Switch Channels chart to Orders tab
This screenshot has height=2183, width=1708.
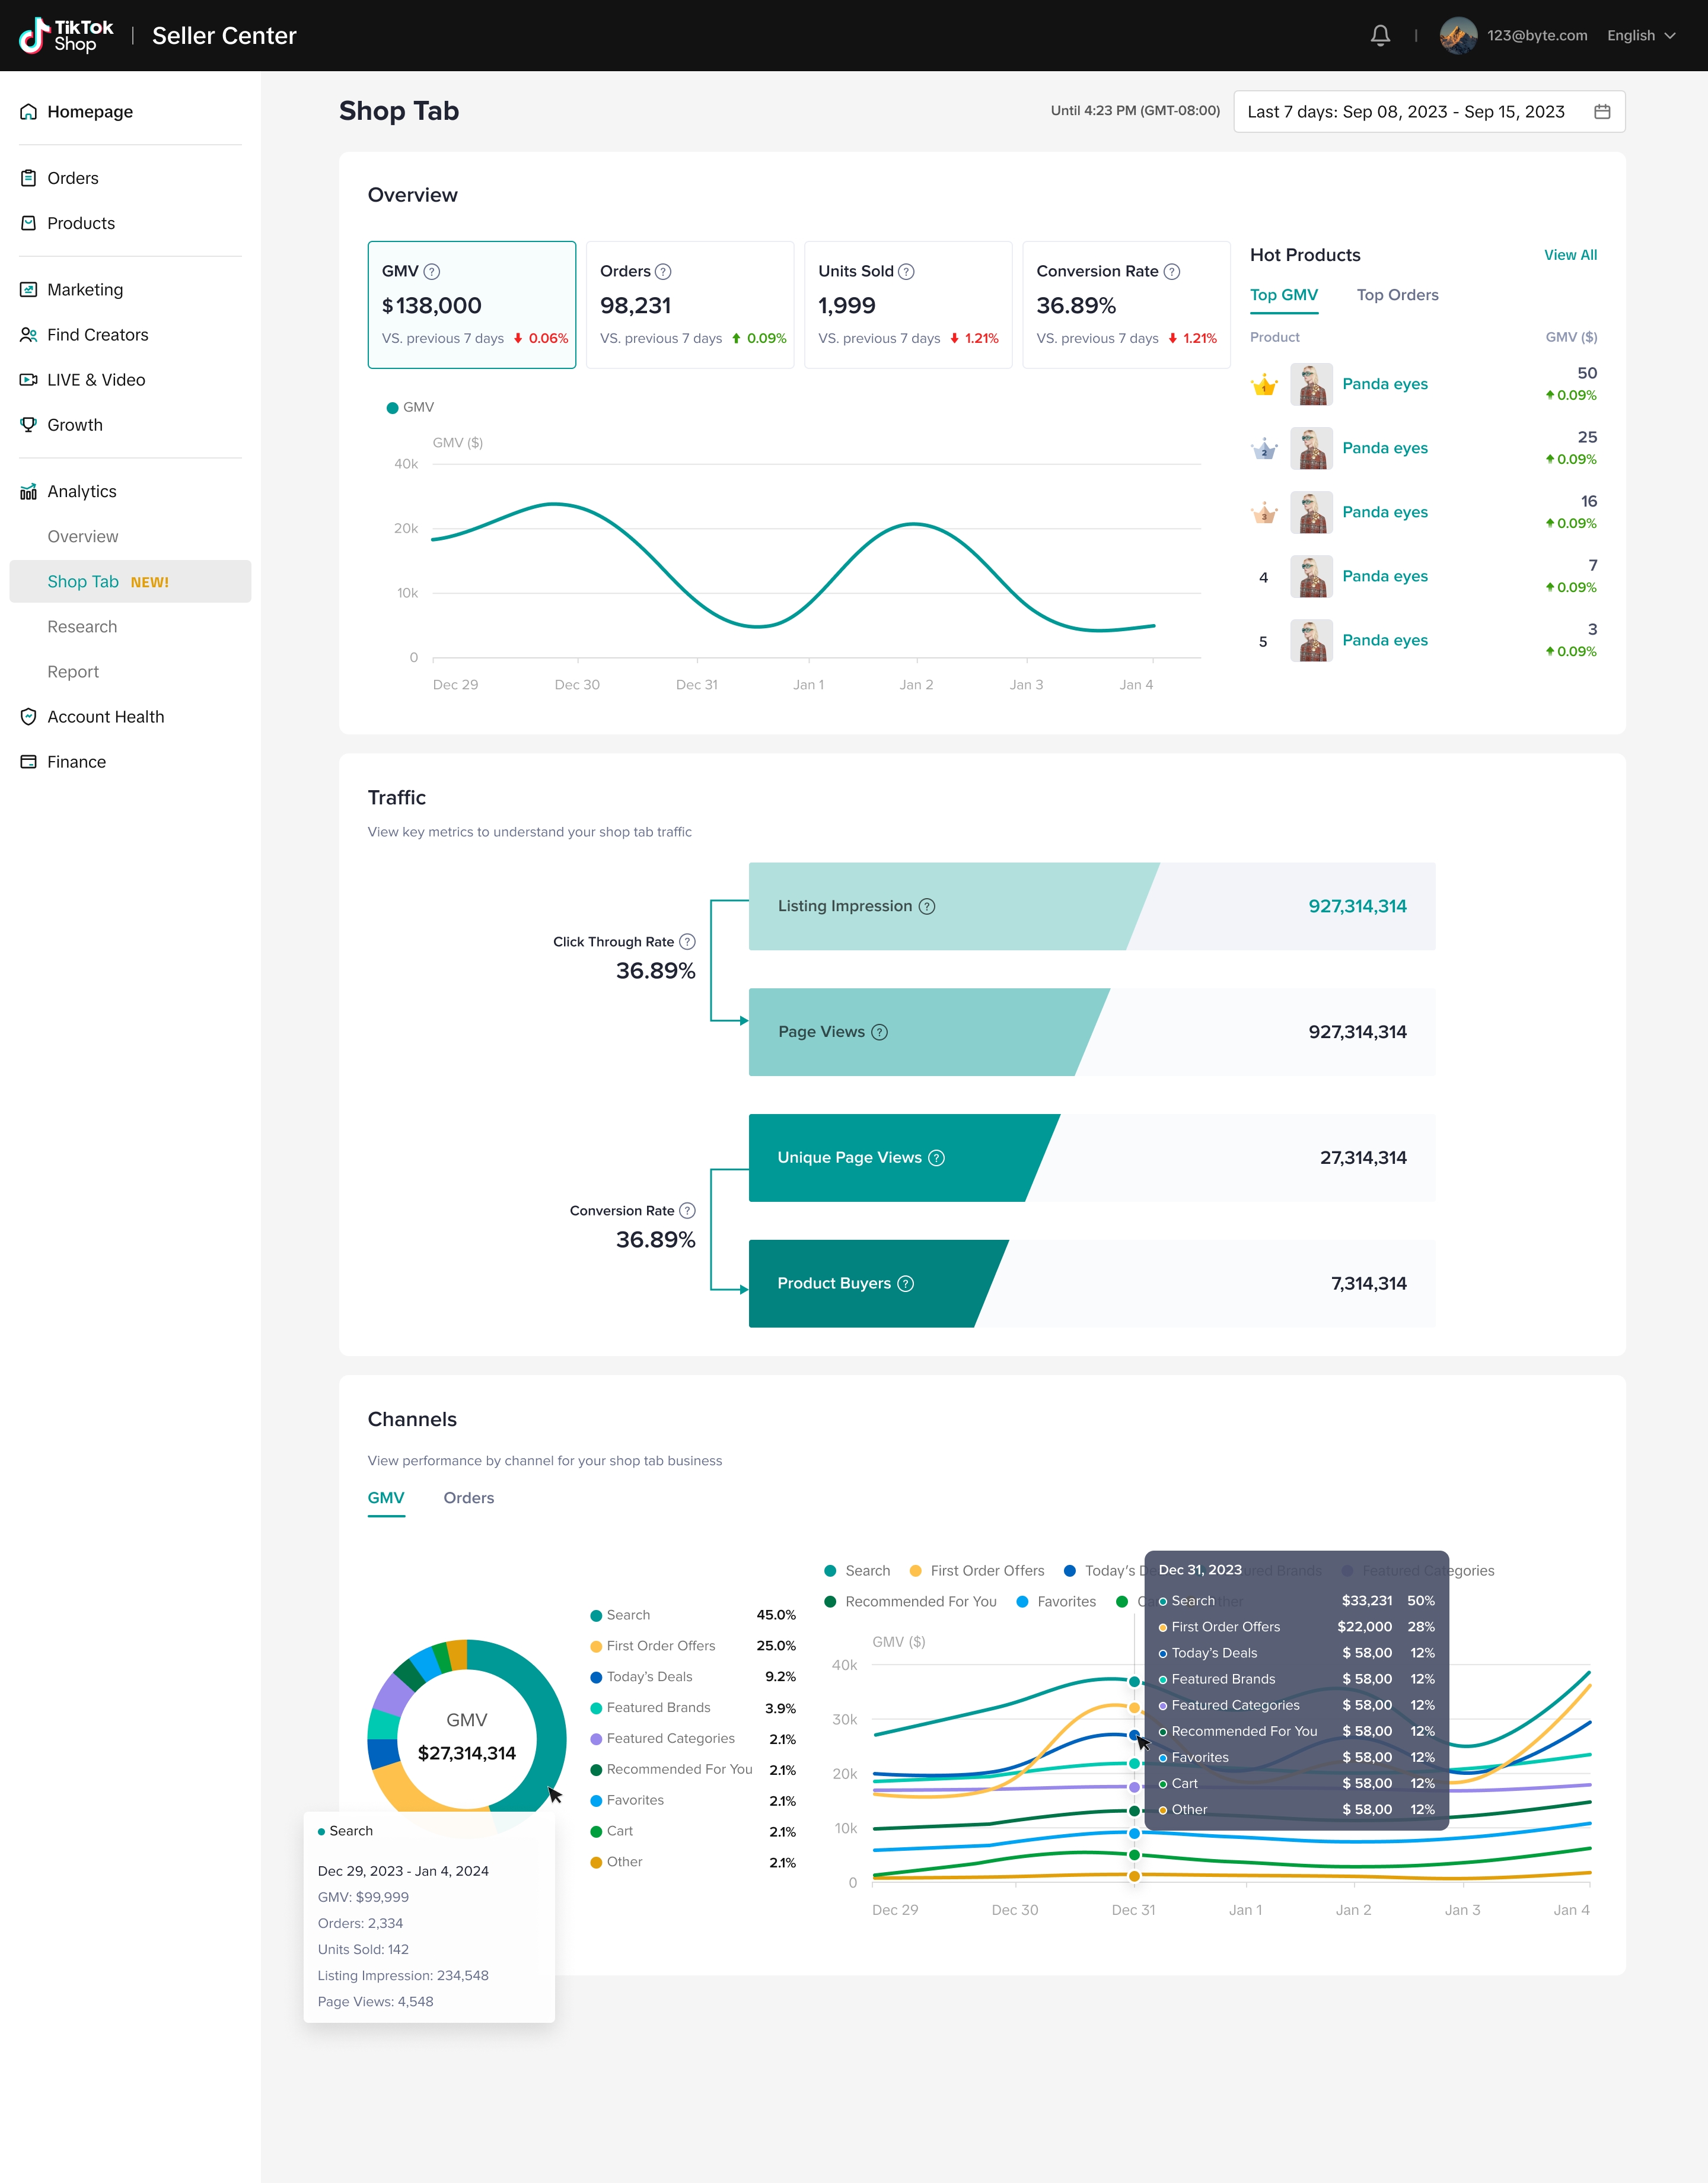[x=468, y=1498]
